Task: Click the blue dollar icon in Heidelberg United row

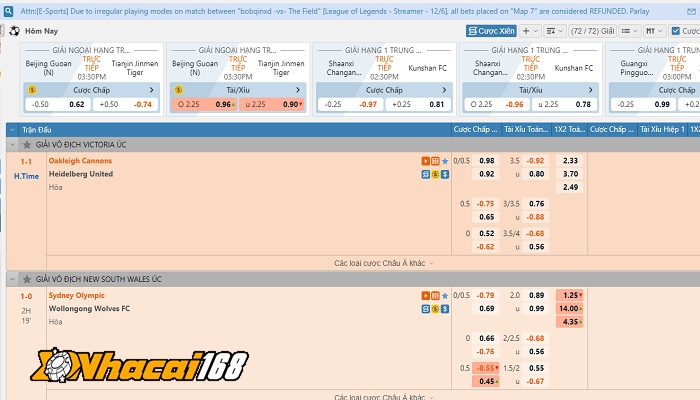Action: [x=445, y=175]
